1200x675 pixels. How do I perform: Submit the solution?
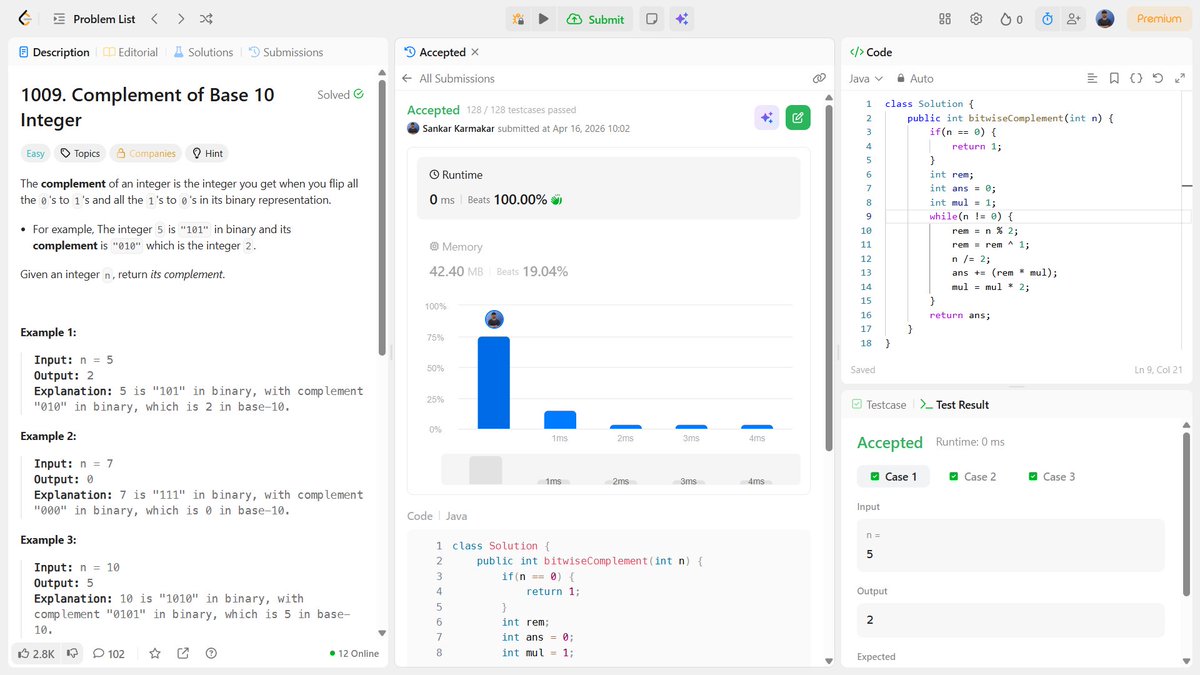[595, 19]
